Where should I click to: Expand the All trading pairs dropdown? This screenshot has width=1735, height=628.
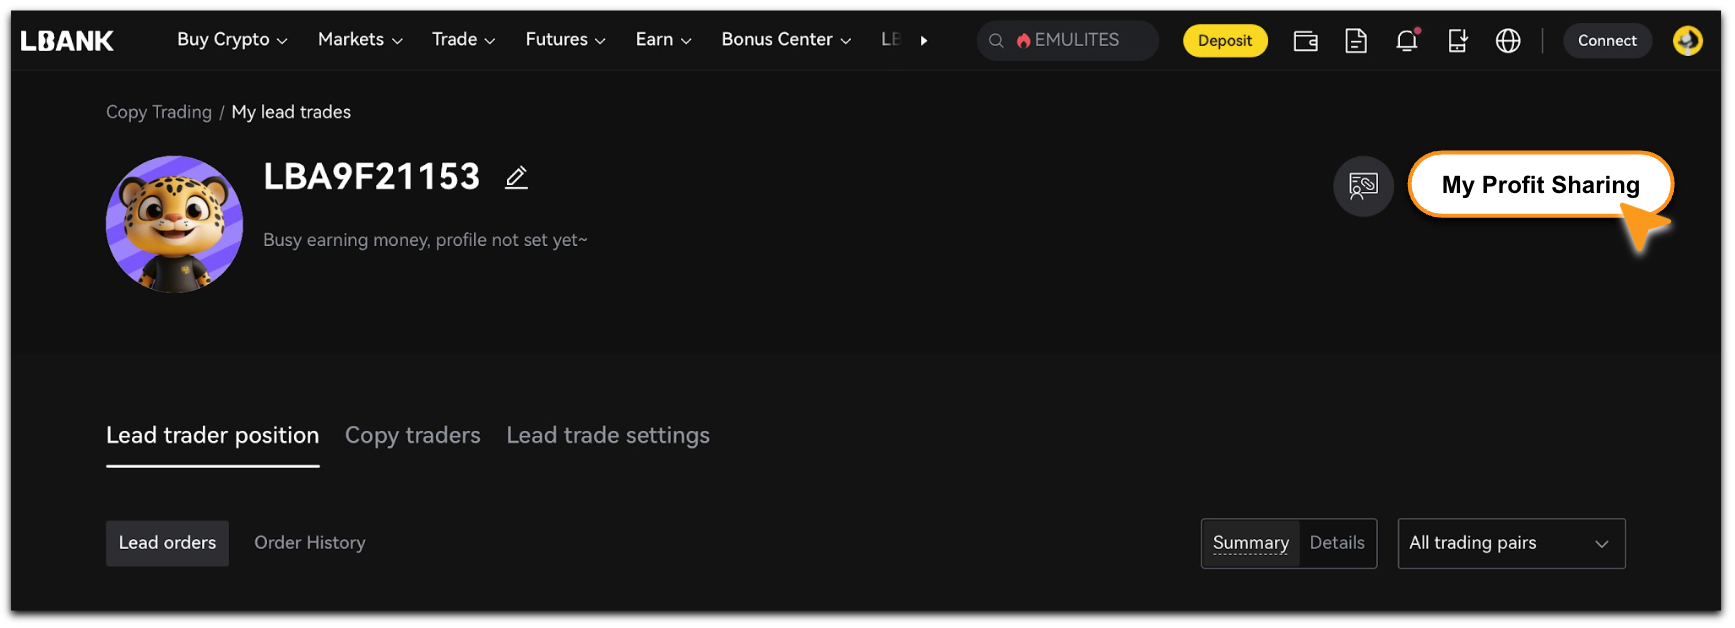[x=1510, y=543]
